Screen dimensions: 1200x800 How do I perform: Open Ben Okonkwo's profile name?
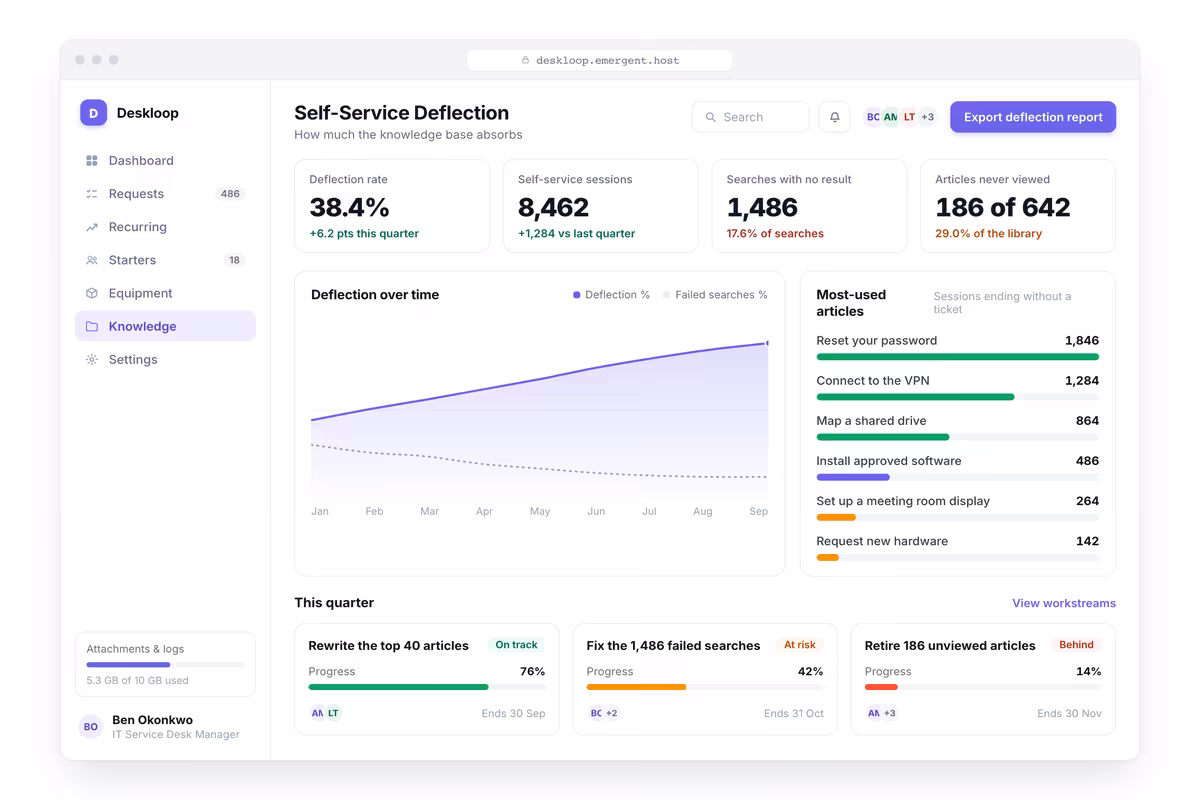[x=152, y=720]
